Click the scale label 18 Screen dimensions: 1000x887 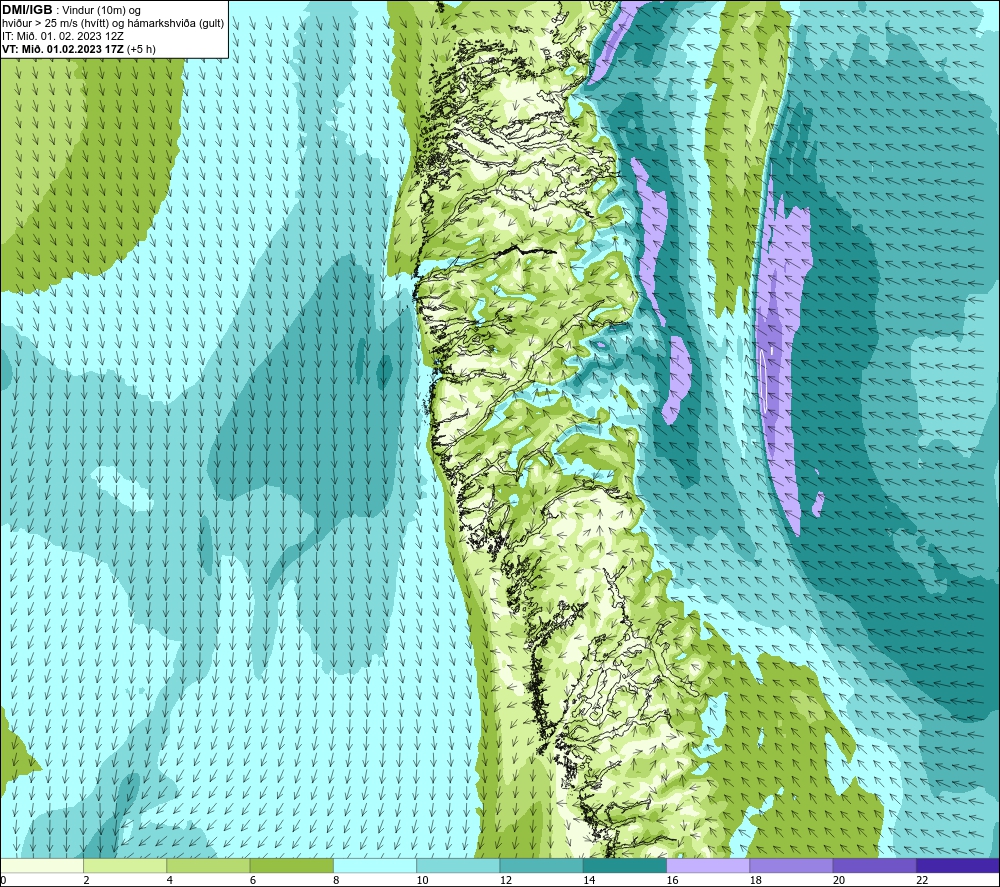pos(755,880)
